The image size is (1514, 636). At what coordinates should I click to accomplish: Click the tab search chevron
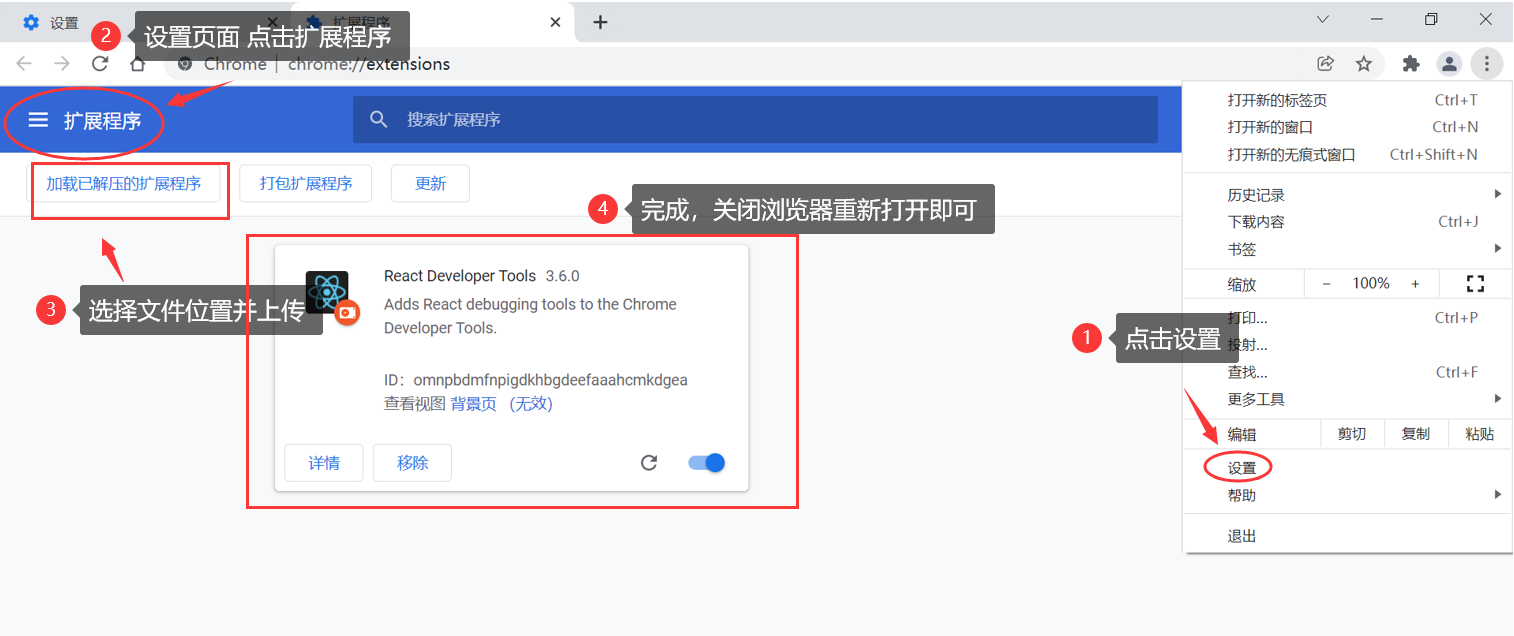click(x=1323, y=20)
